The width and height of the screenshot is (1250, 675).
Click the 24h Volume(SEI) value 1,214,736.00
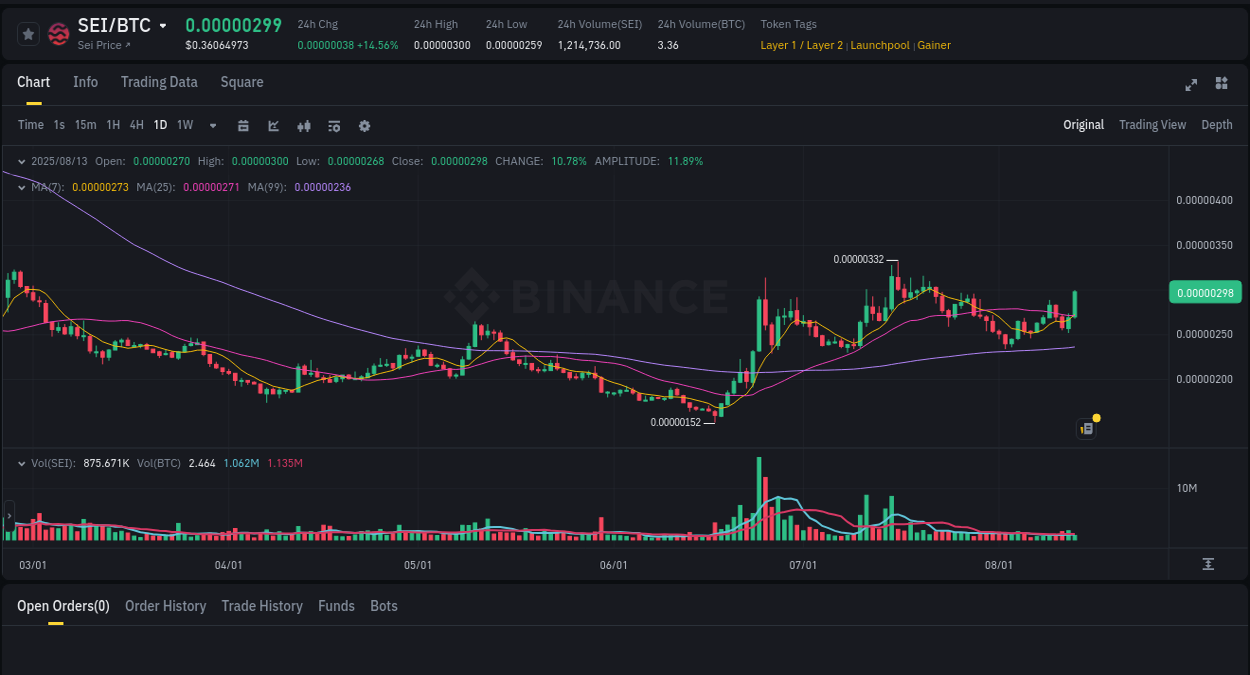[x=589, y=46]
